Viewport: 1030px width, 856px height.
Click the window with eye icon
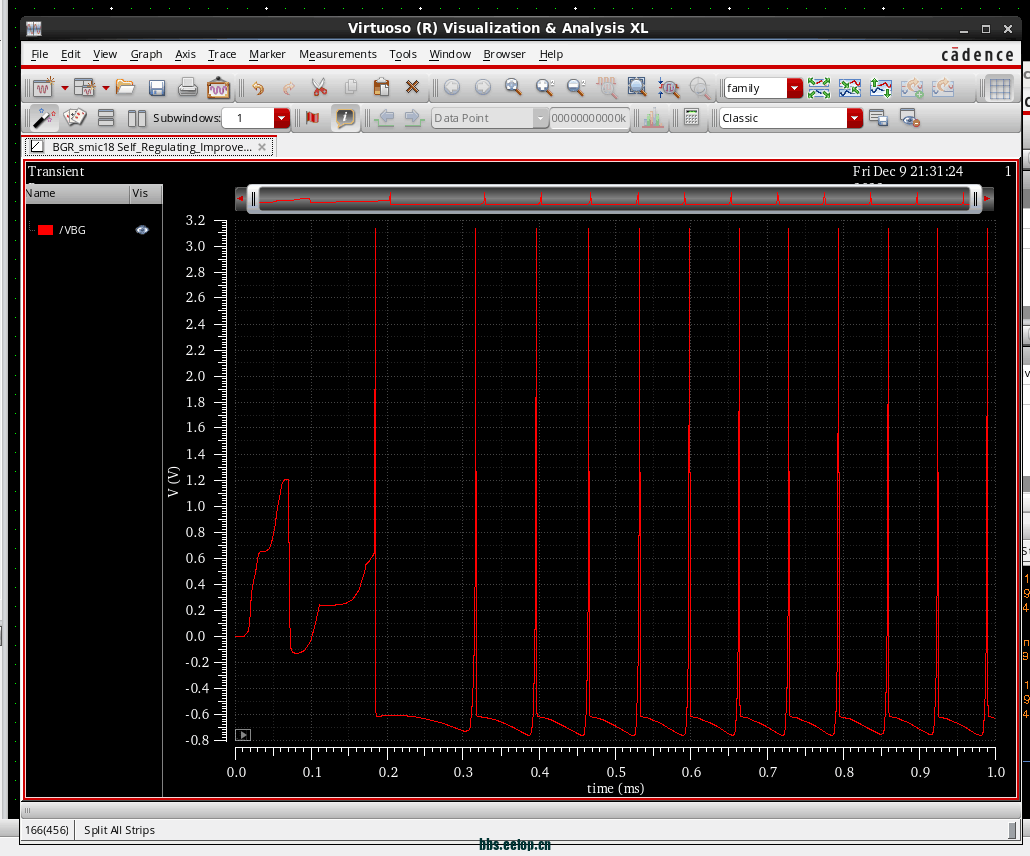coord(910,118)
